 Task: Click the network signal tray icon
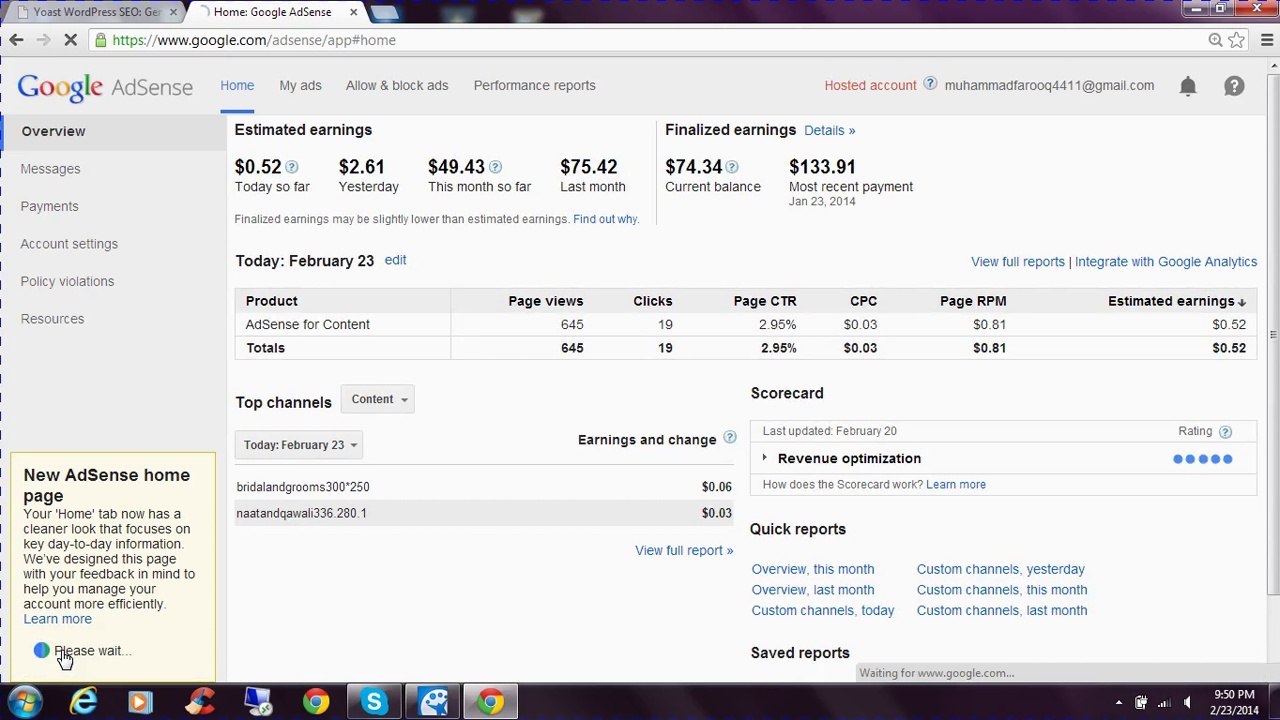pyautogui.click(x=1164, y=702)
